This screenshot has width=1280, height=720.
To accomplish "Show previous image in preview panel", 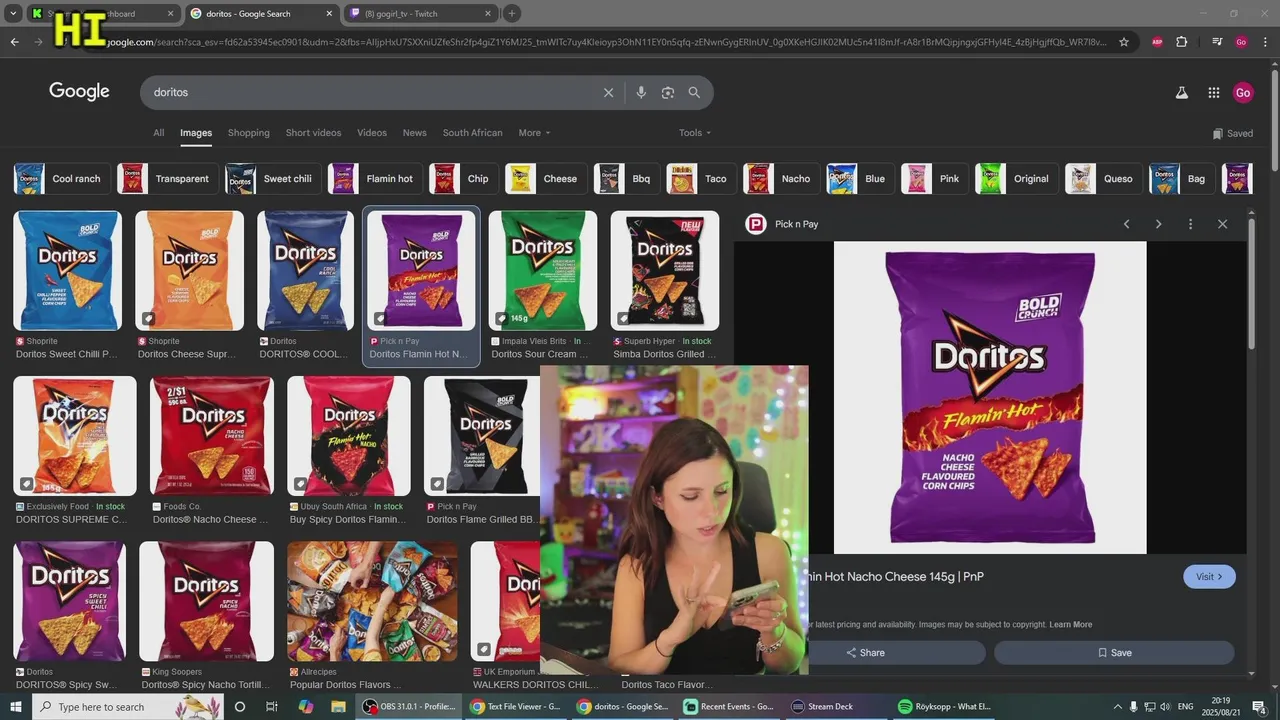I will click(1126, 224).
